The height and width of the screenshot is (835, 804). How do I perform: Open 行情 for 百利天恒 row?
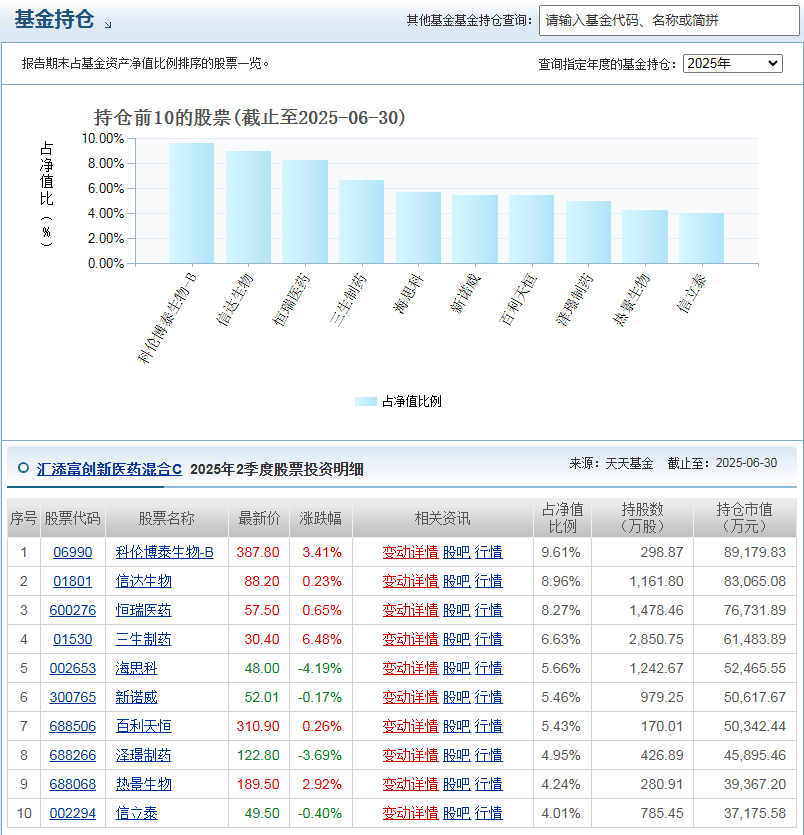(488, 726)
